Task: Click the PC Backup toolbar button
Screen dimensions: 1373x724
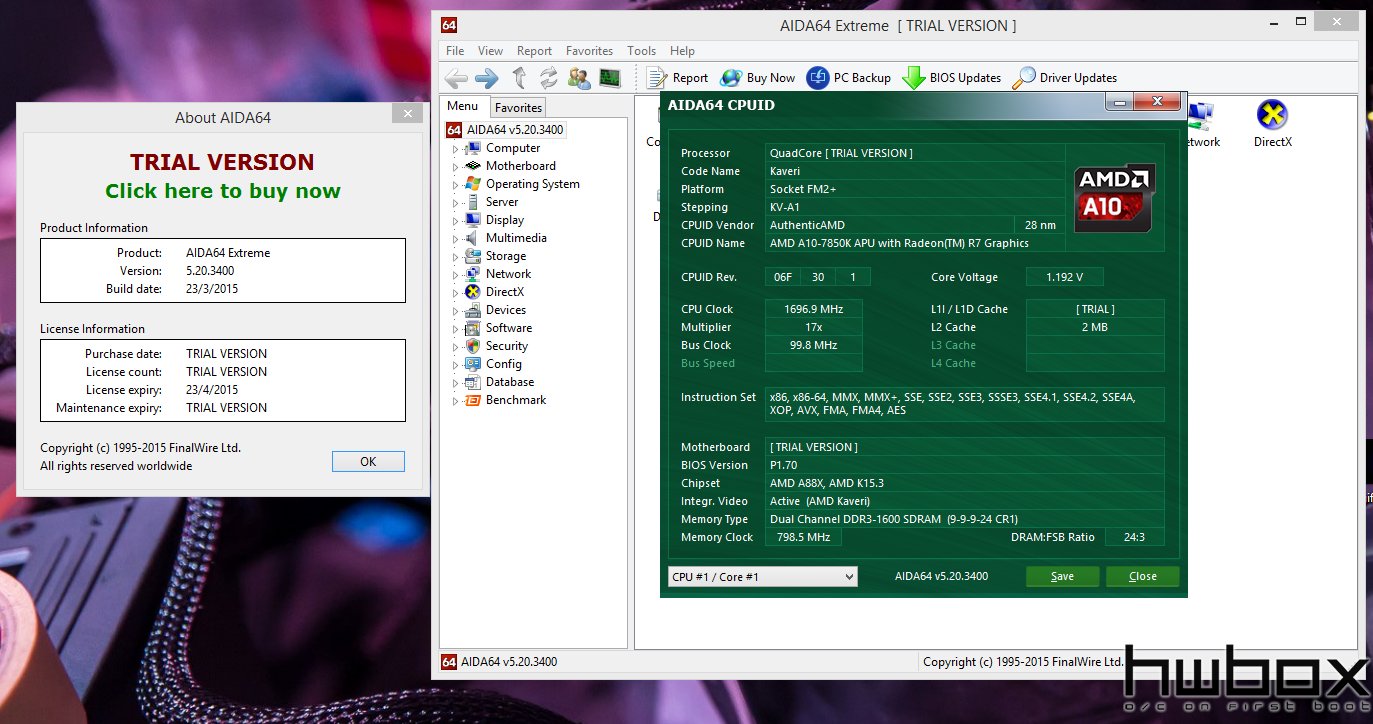Action: coord(849,78)
